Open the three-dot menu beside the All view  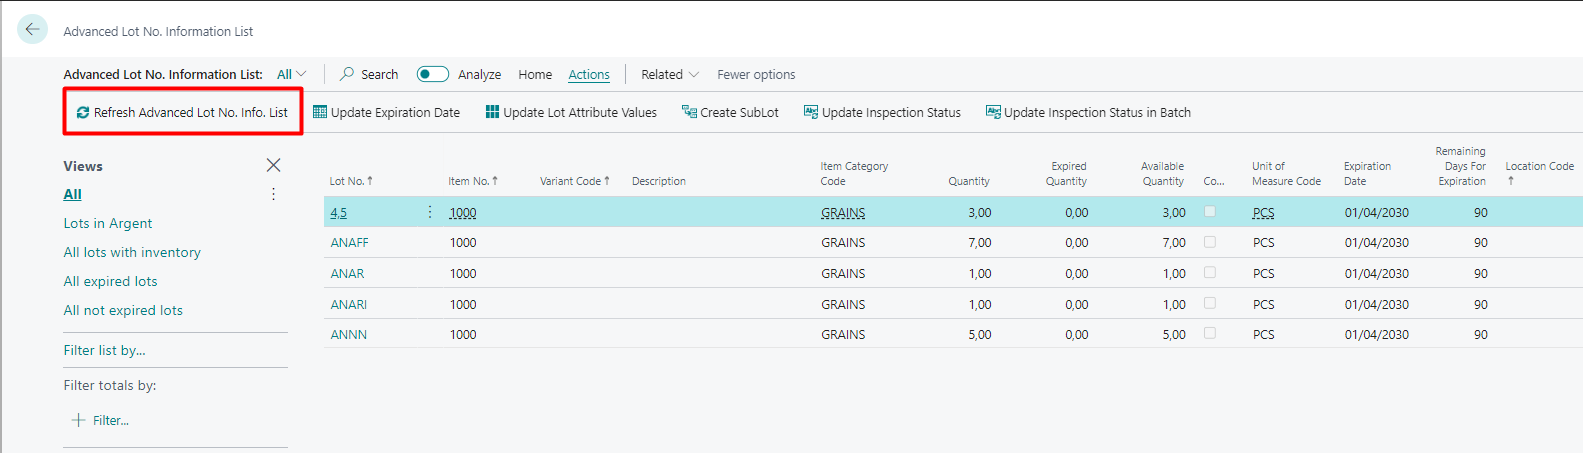coord(273,194)
